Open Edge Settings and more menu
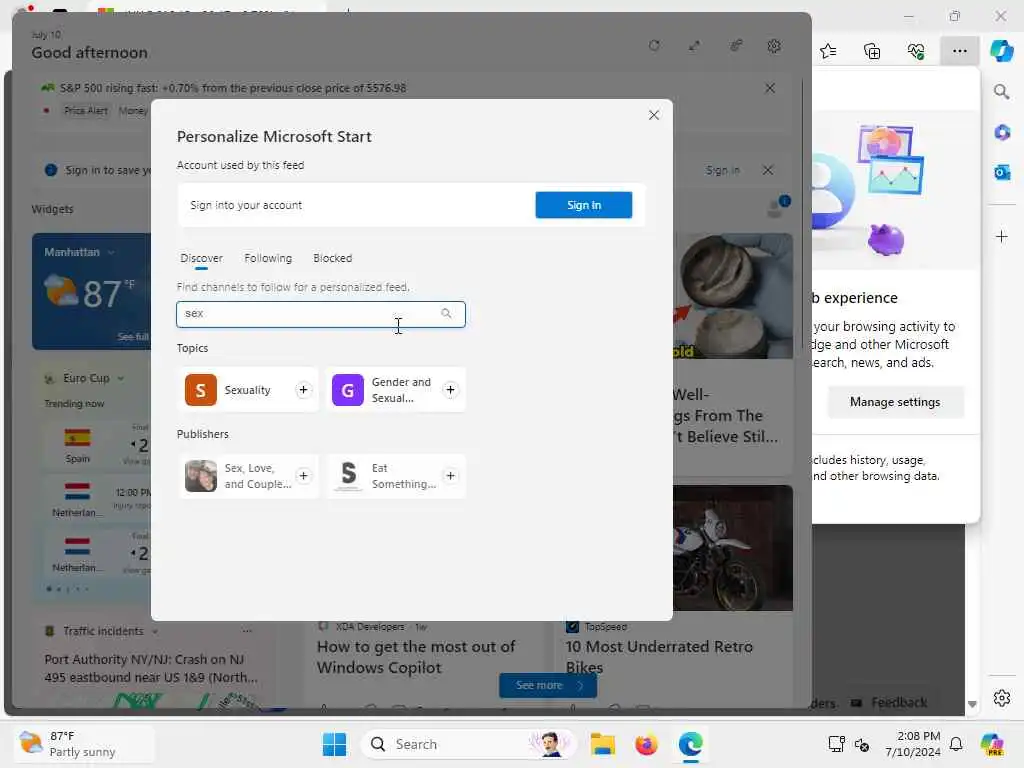Viewport: 1024px width, 768px height. [x=959, y=51]
